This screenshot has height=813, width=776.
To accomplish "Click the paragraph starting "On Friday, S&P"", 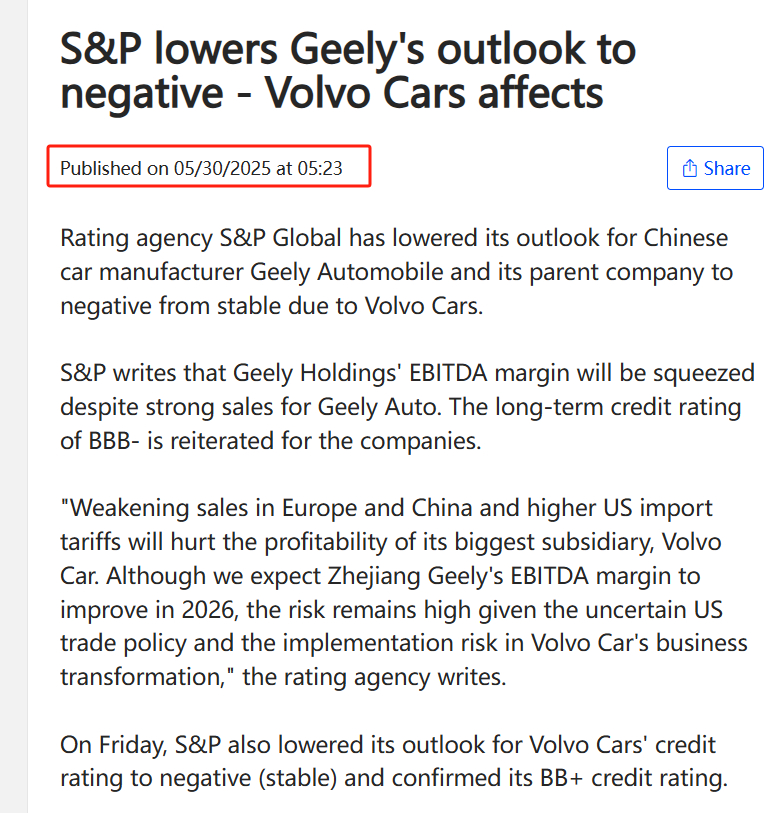I will (x=394, y=761).
